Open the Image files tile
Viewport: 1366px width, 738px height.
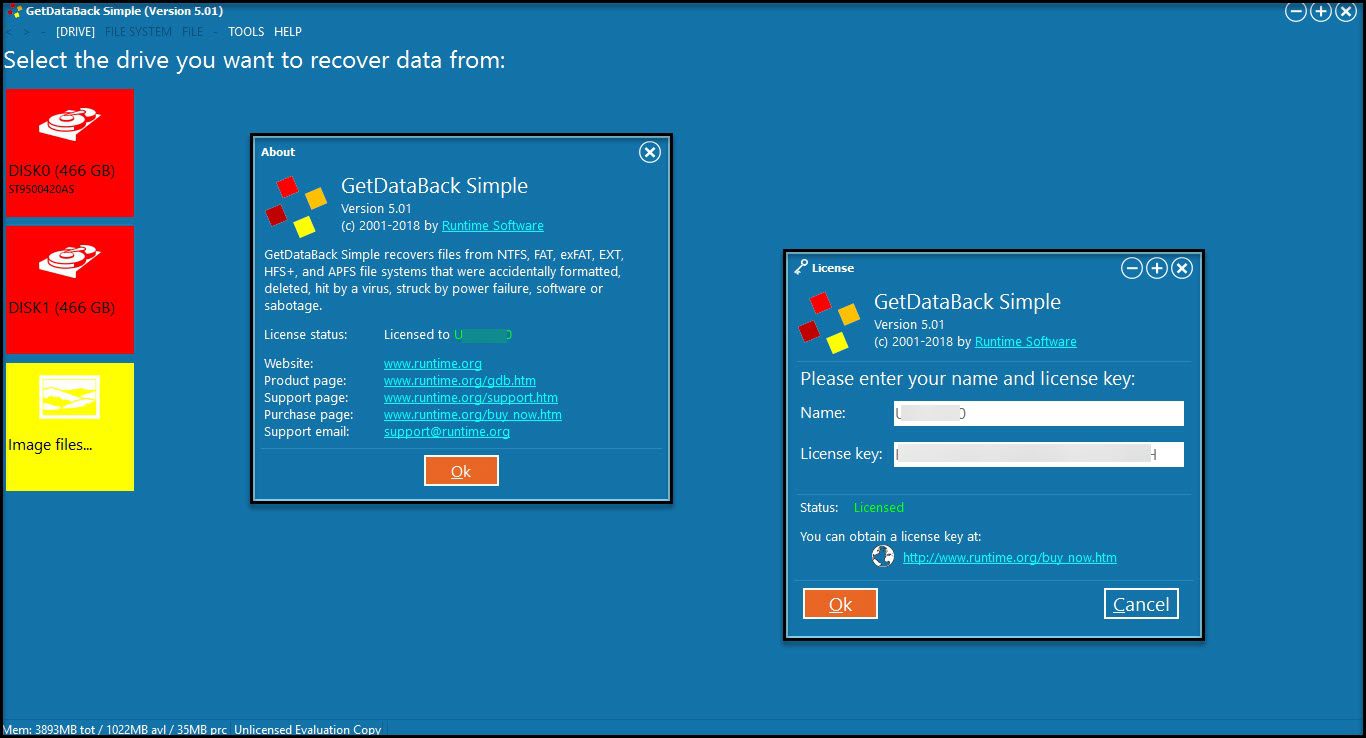click(70, 427)
